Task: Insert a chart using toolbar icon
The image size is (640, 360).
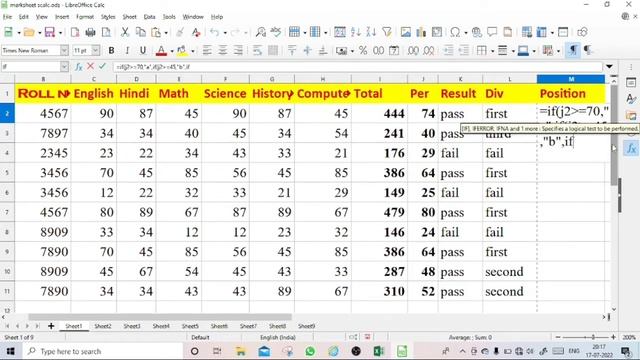Action: (421, 32)
